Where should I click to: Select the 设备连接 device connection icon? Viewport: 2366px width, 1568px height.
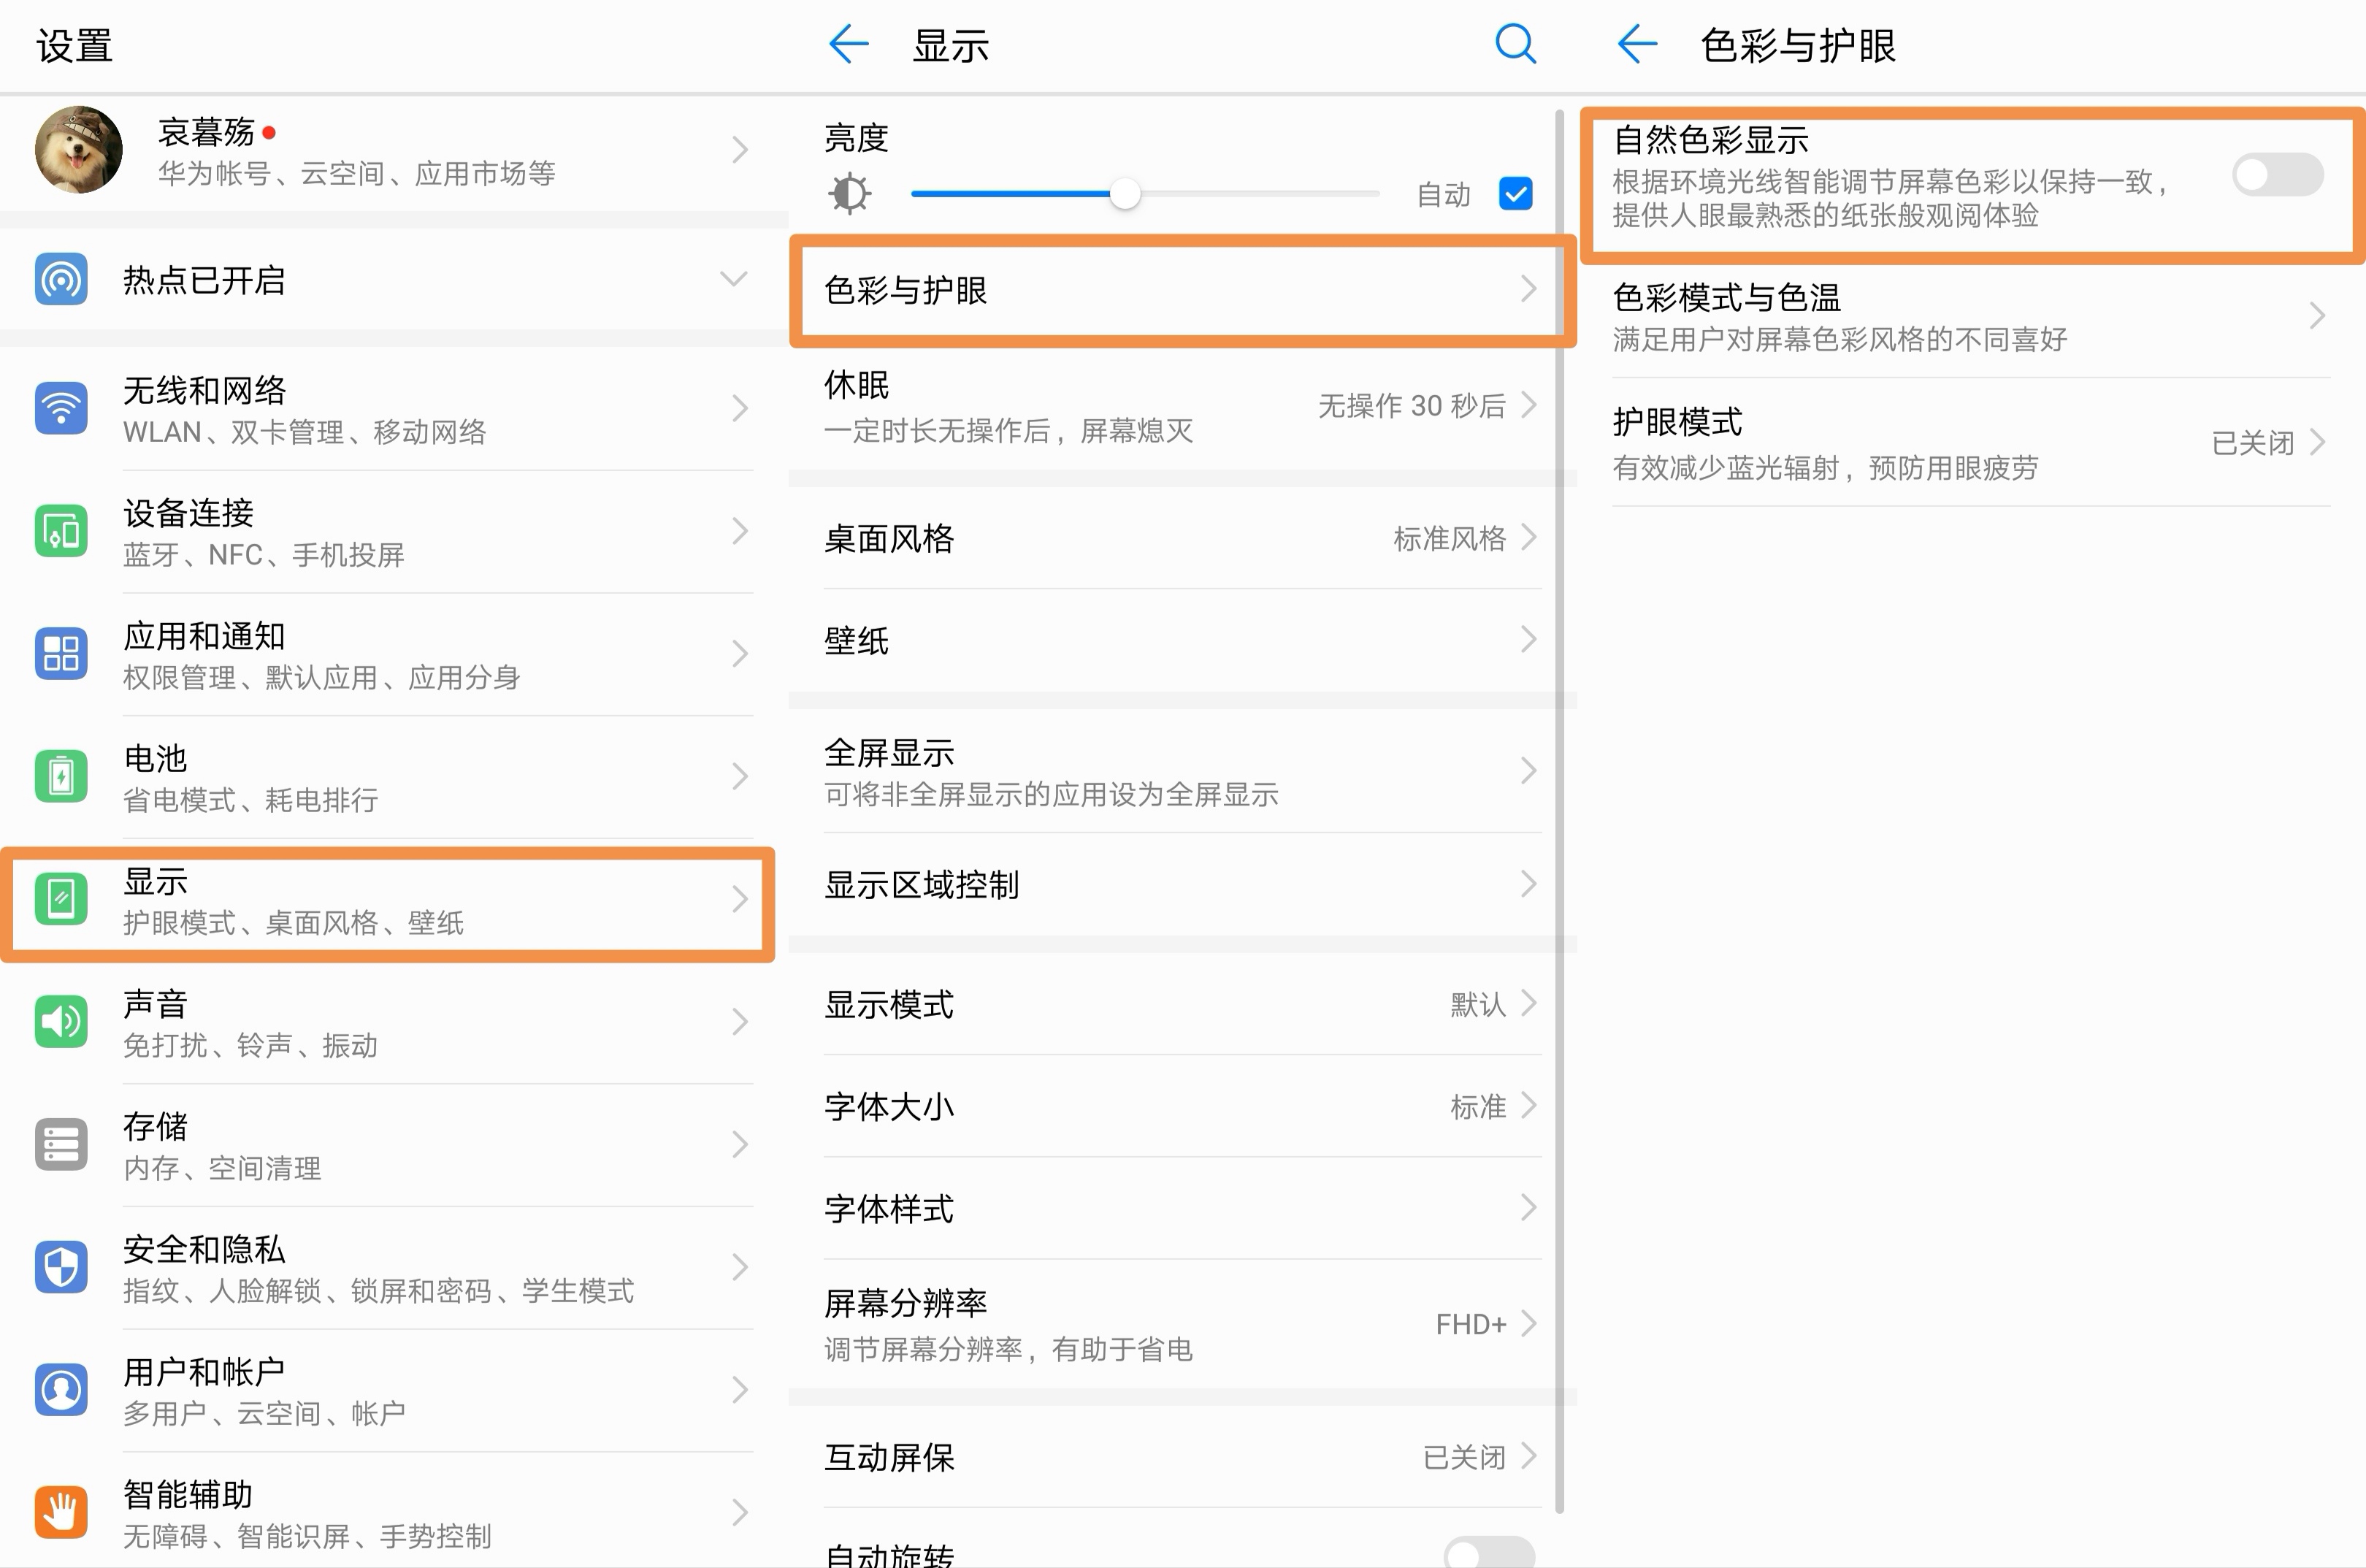(61, 531)
